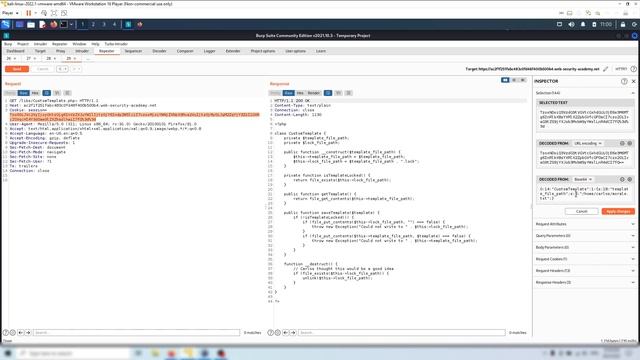This screenshot has width=640, height=360.
Task: Toggle show non-printable characters in request
Action: coord(57,93)
